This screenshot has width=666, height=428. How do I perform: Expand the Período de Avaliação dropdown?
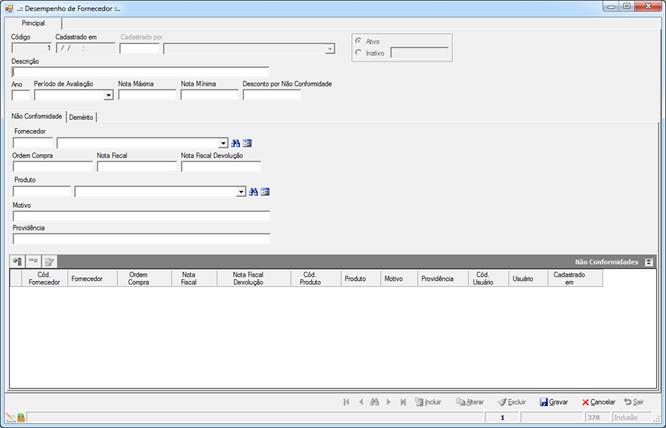[x=109, y=95]
